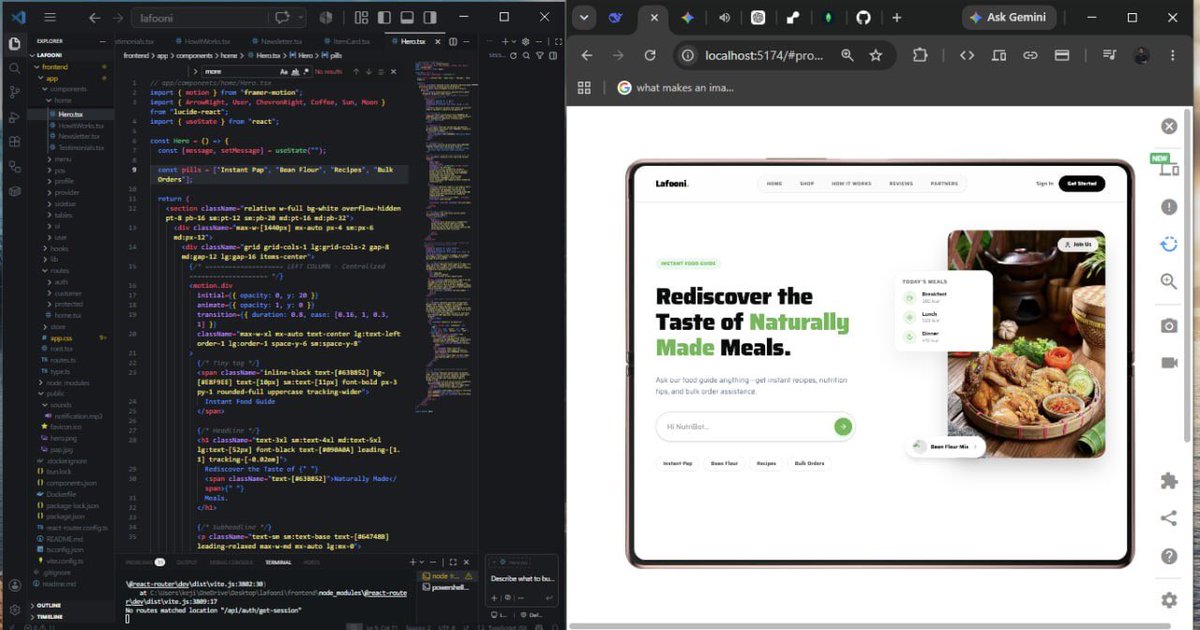Maximize the terminal panel size
The height and width of the screenshot is (630, 1200).
453,562
